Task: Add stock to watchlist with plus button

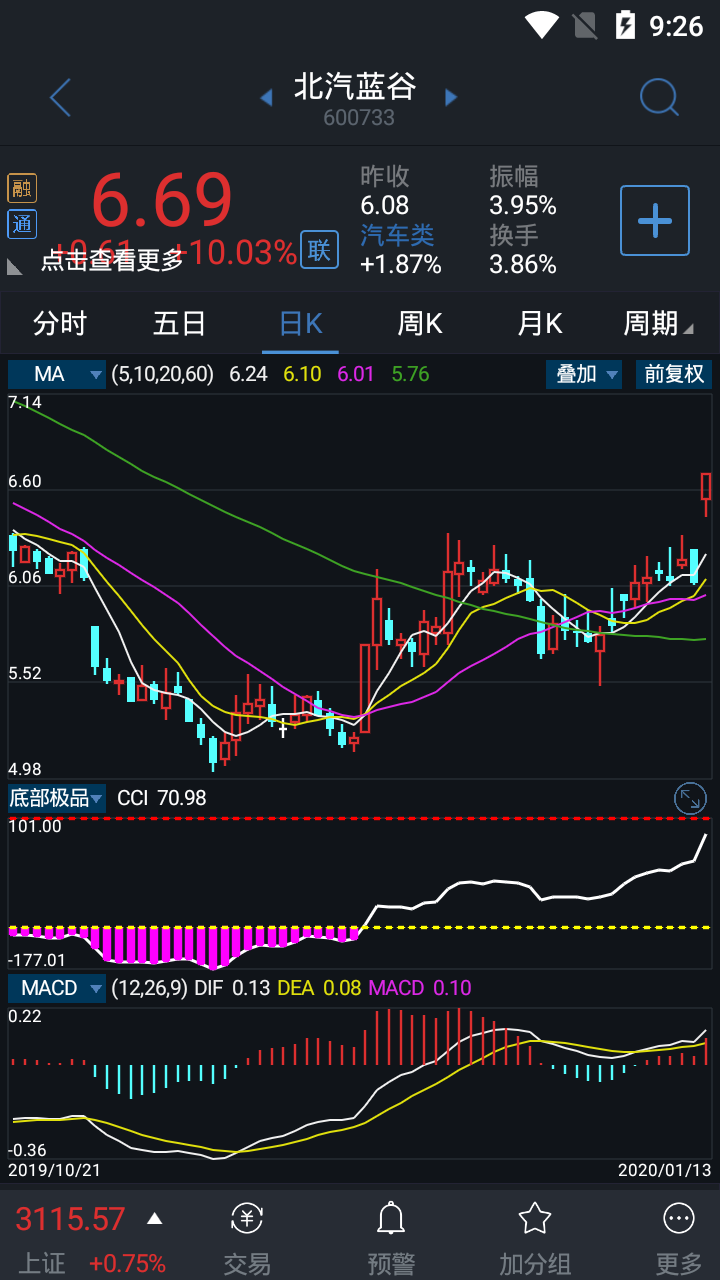Action: (x=655, y=220)
